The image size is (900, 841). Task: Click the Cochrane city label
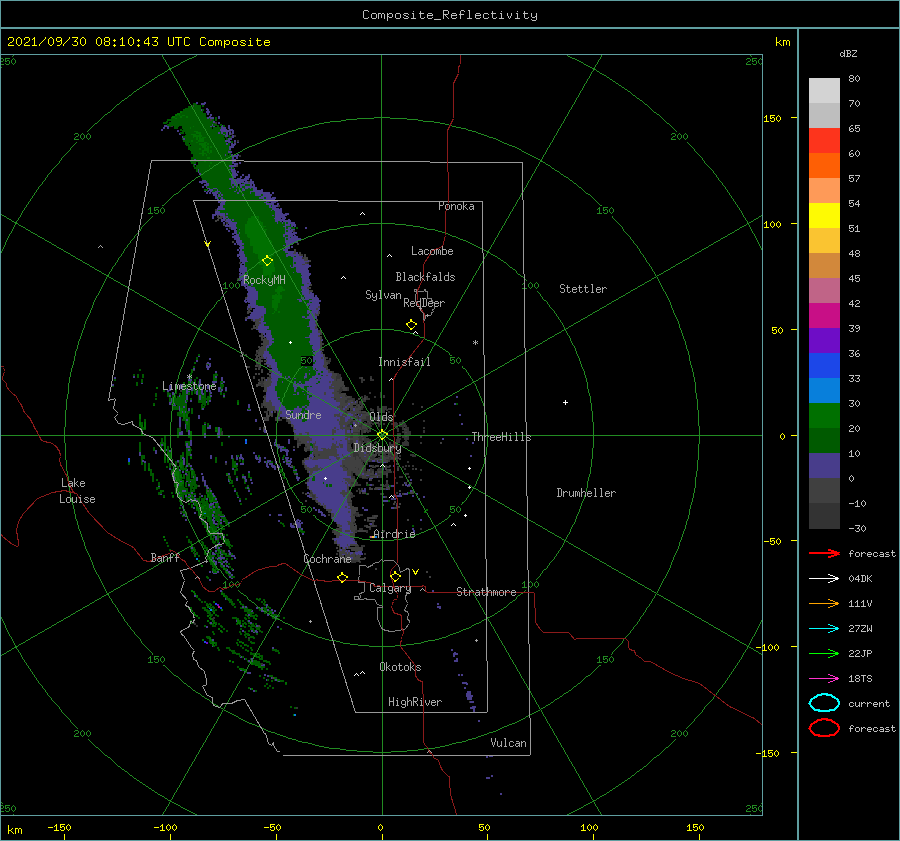[x=327, y=559]
